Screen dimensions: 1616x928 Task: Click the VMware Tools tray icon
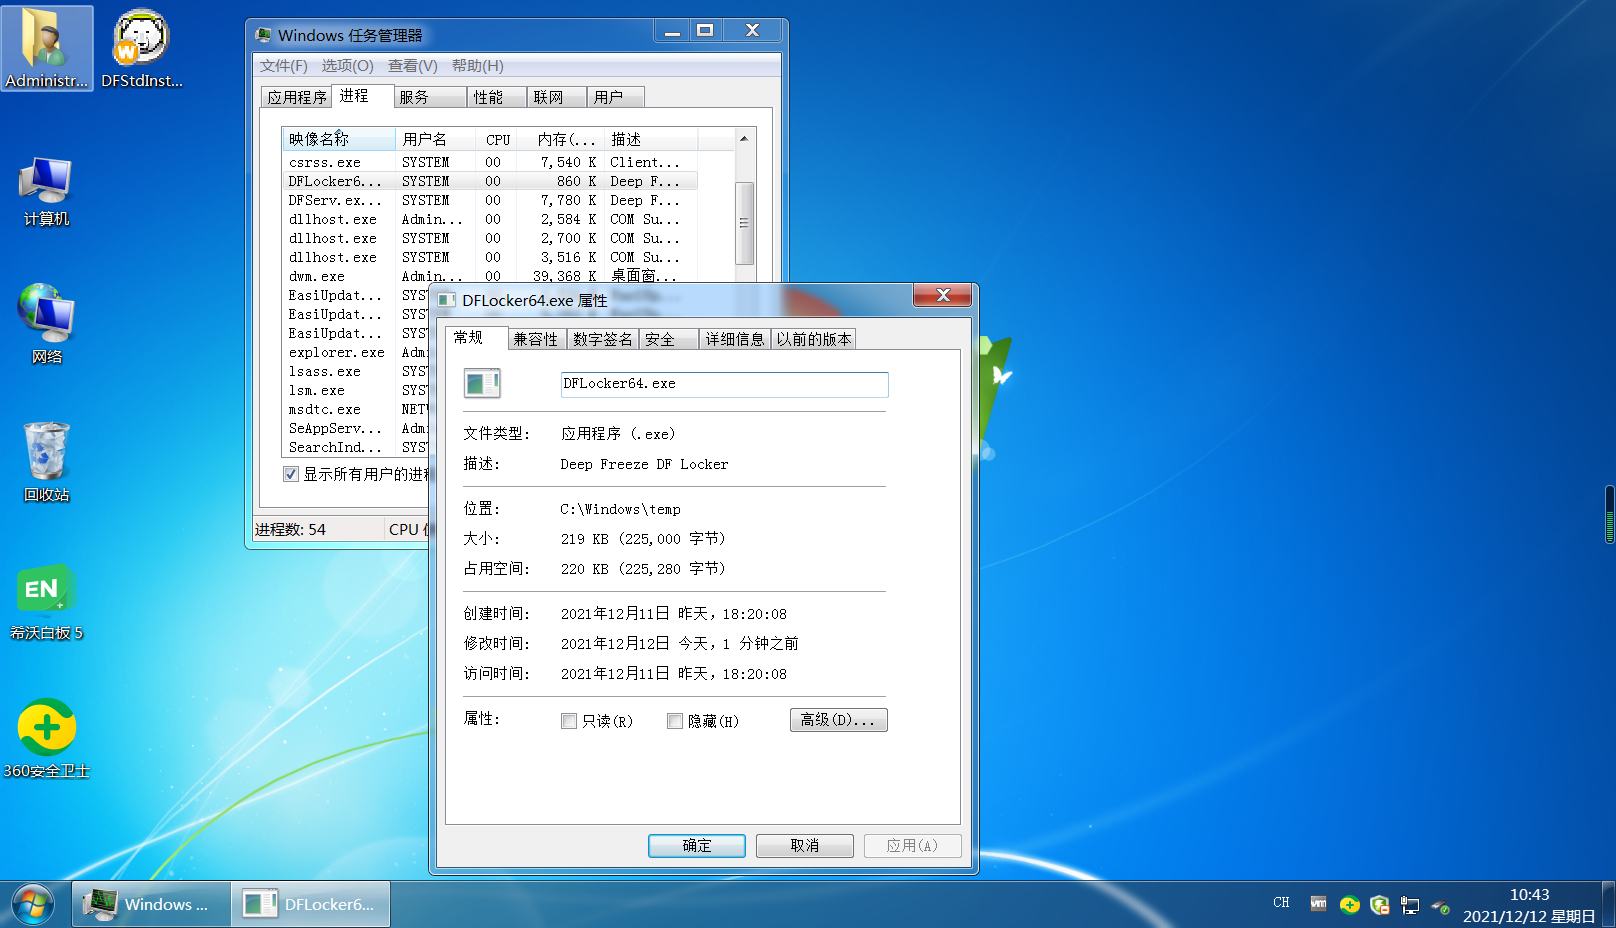click(1317, 905)
